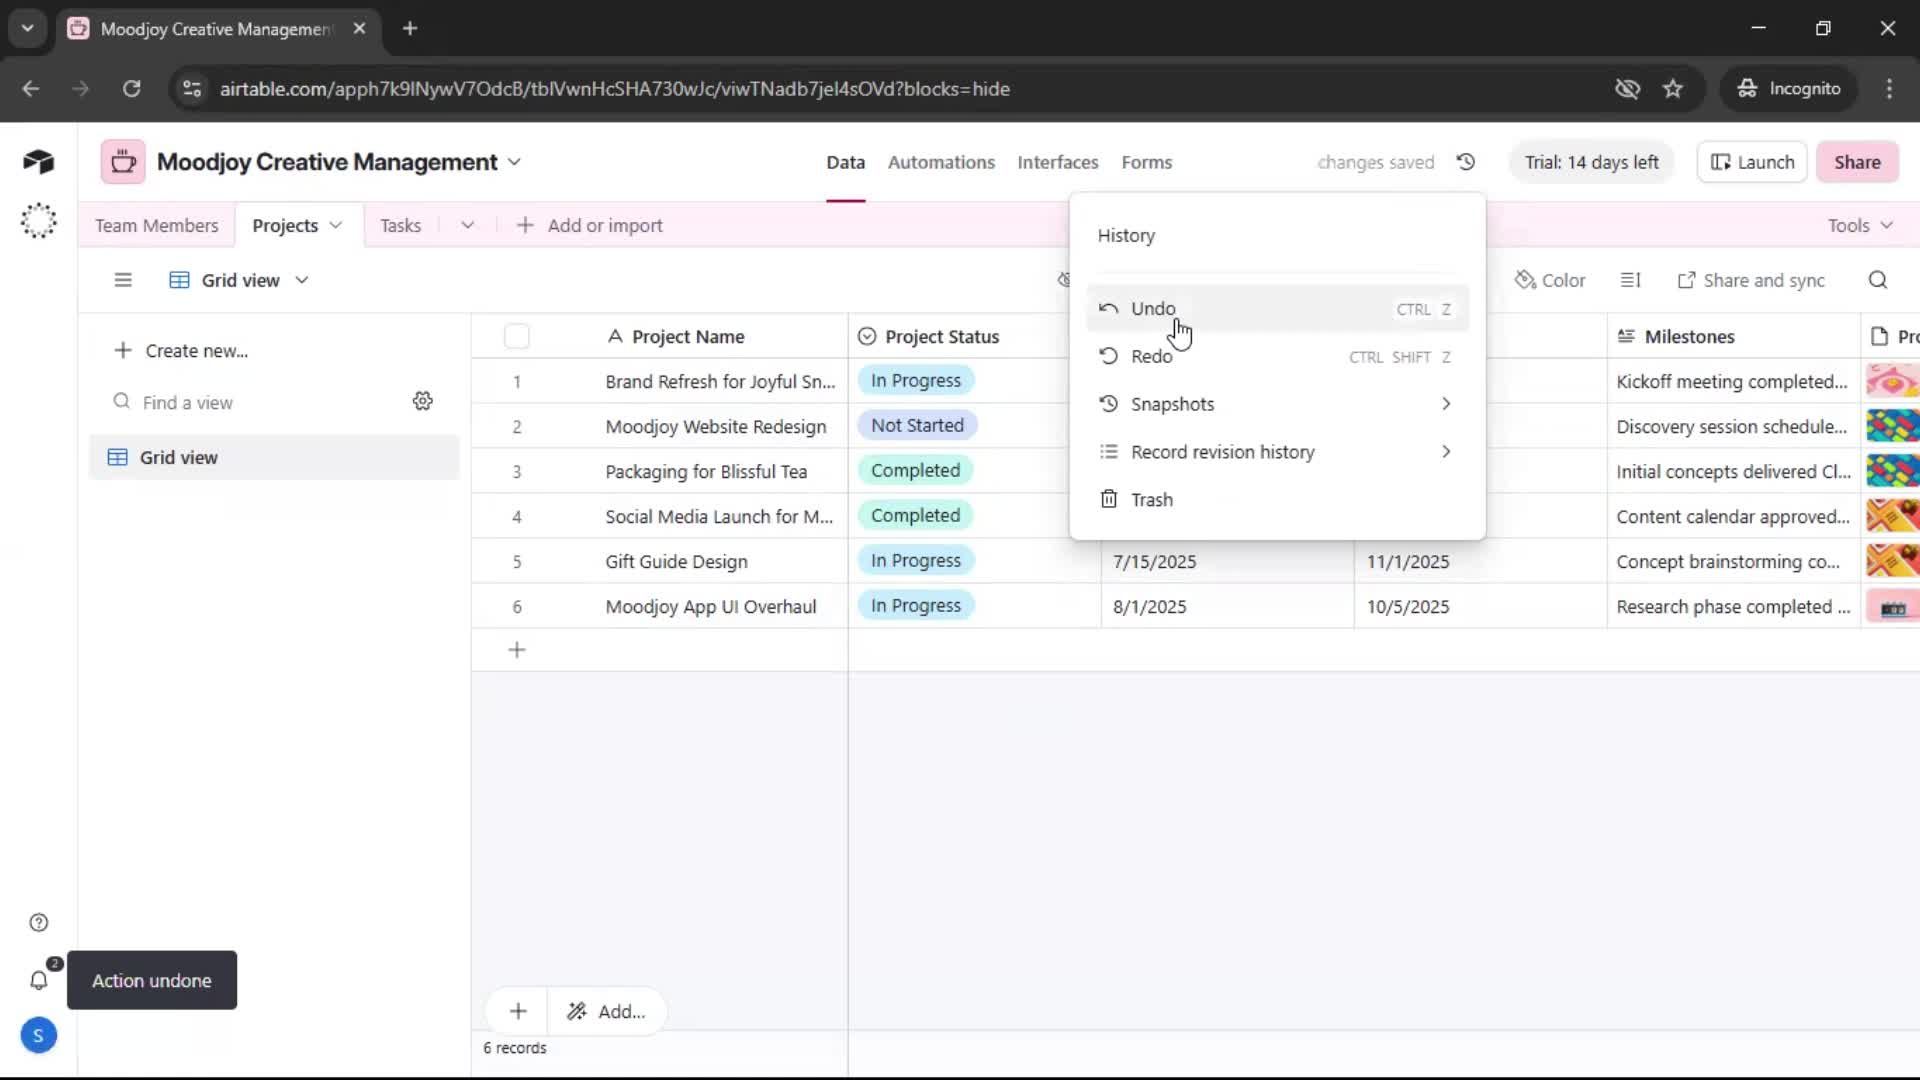Open the Team Members table tab

click(x=156, y=225)
